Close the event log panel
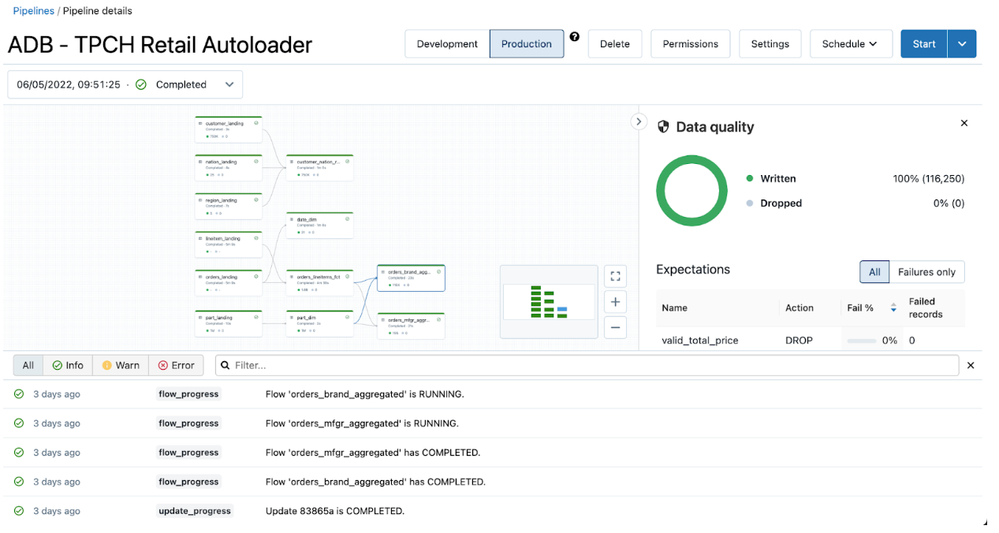 click(970, 366)
